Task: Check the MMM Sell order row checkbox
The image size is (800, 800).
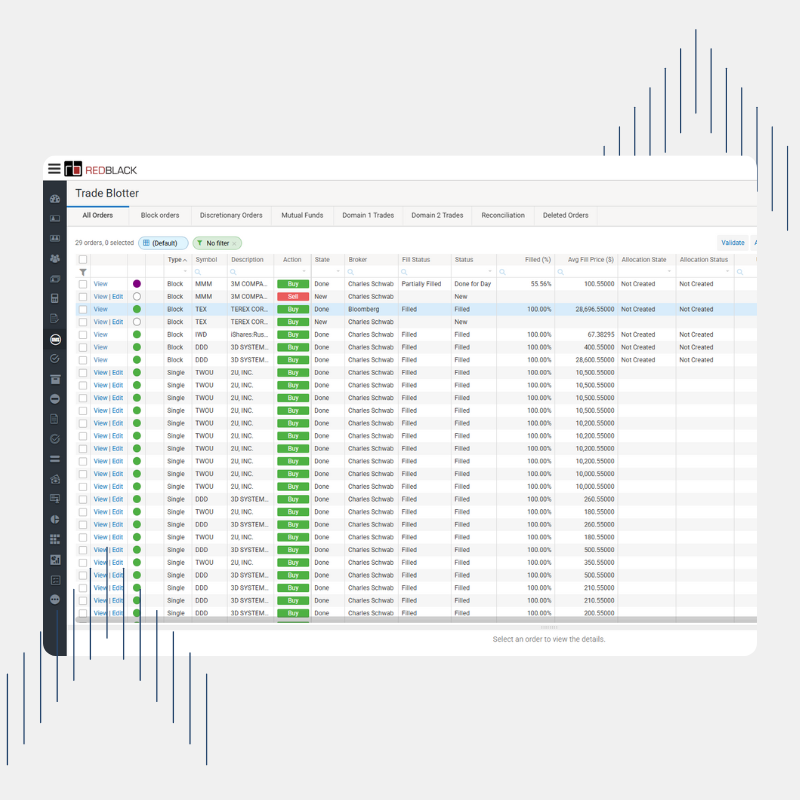Action: (83, 296)
